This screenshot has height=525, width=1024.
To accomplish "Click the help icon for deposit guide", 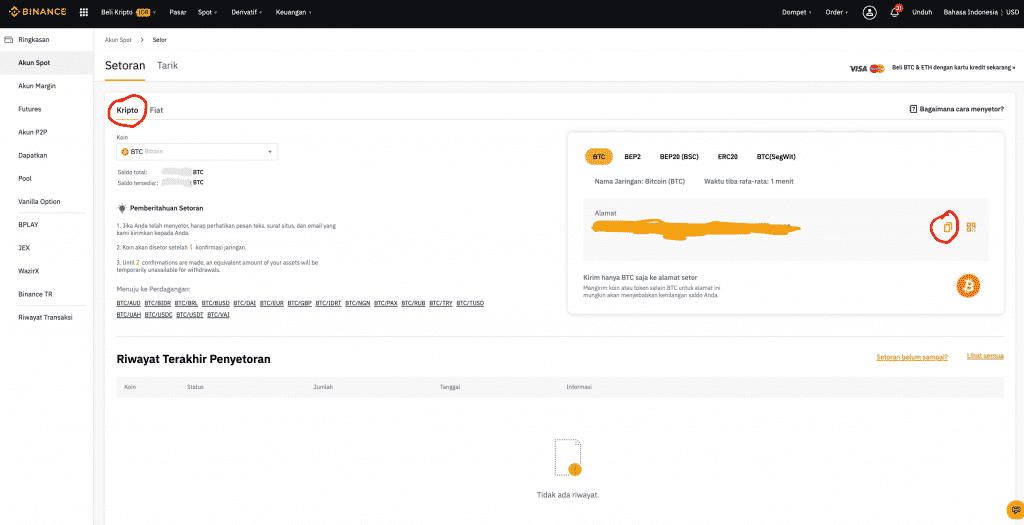I will coord(912,109).
